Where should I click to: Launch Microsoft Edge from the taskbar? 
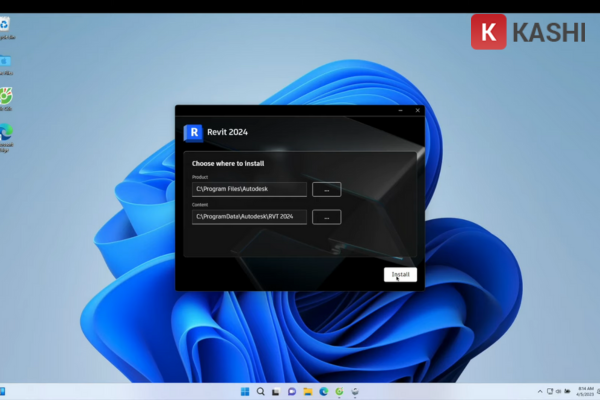click(x=323, y=391)
